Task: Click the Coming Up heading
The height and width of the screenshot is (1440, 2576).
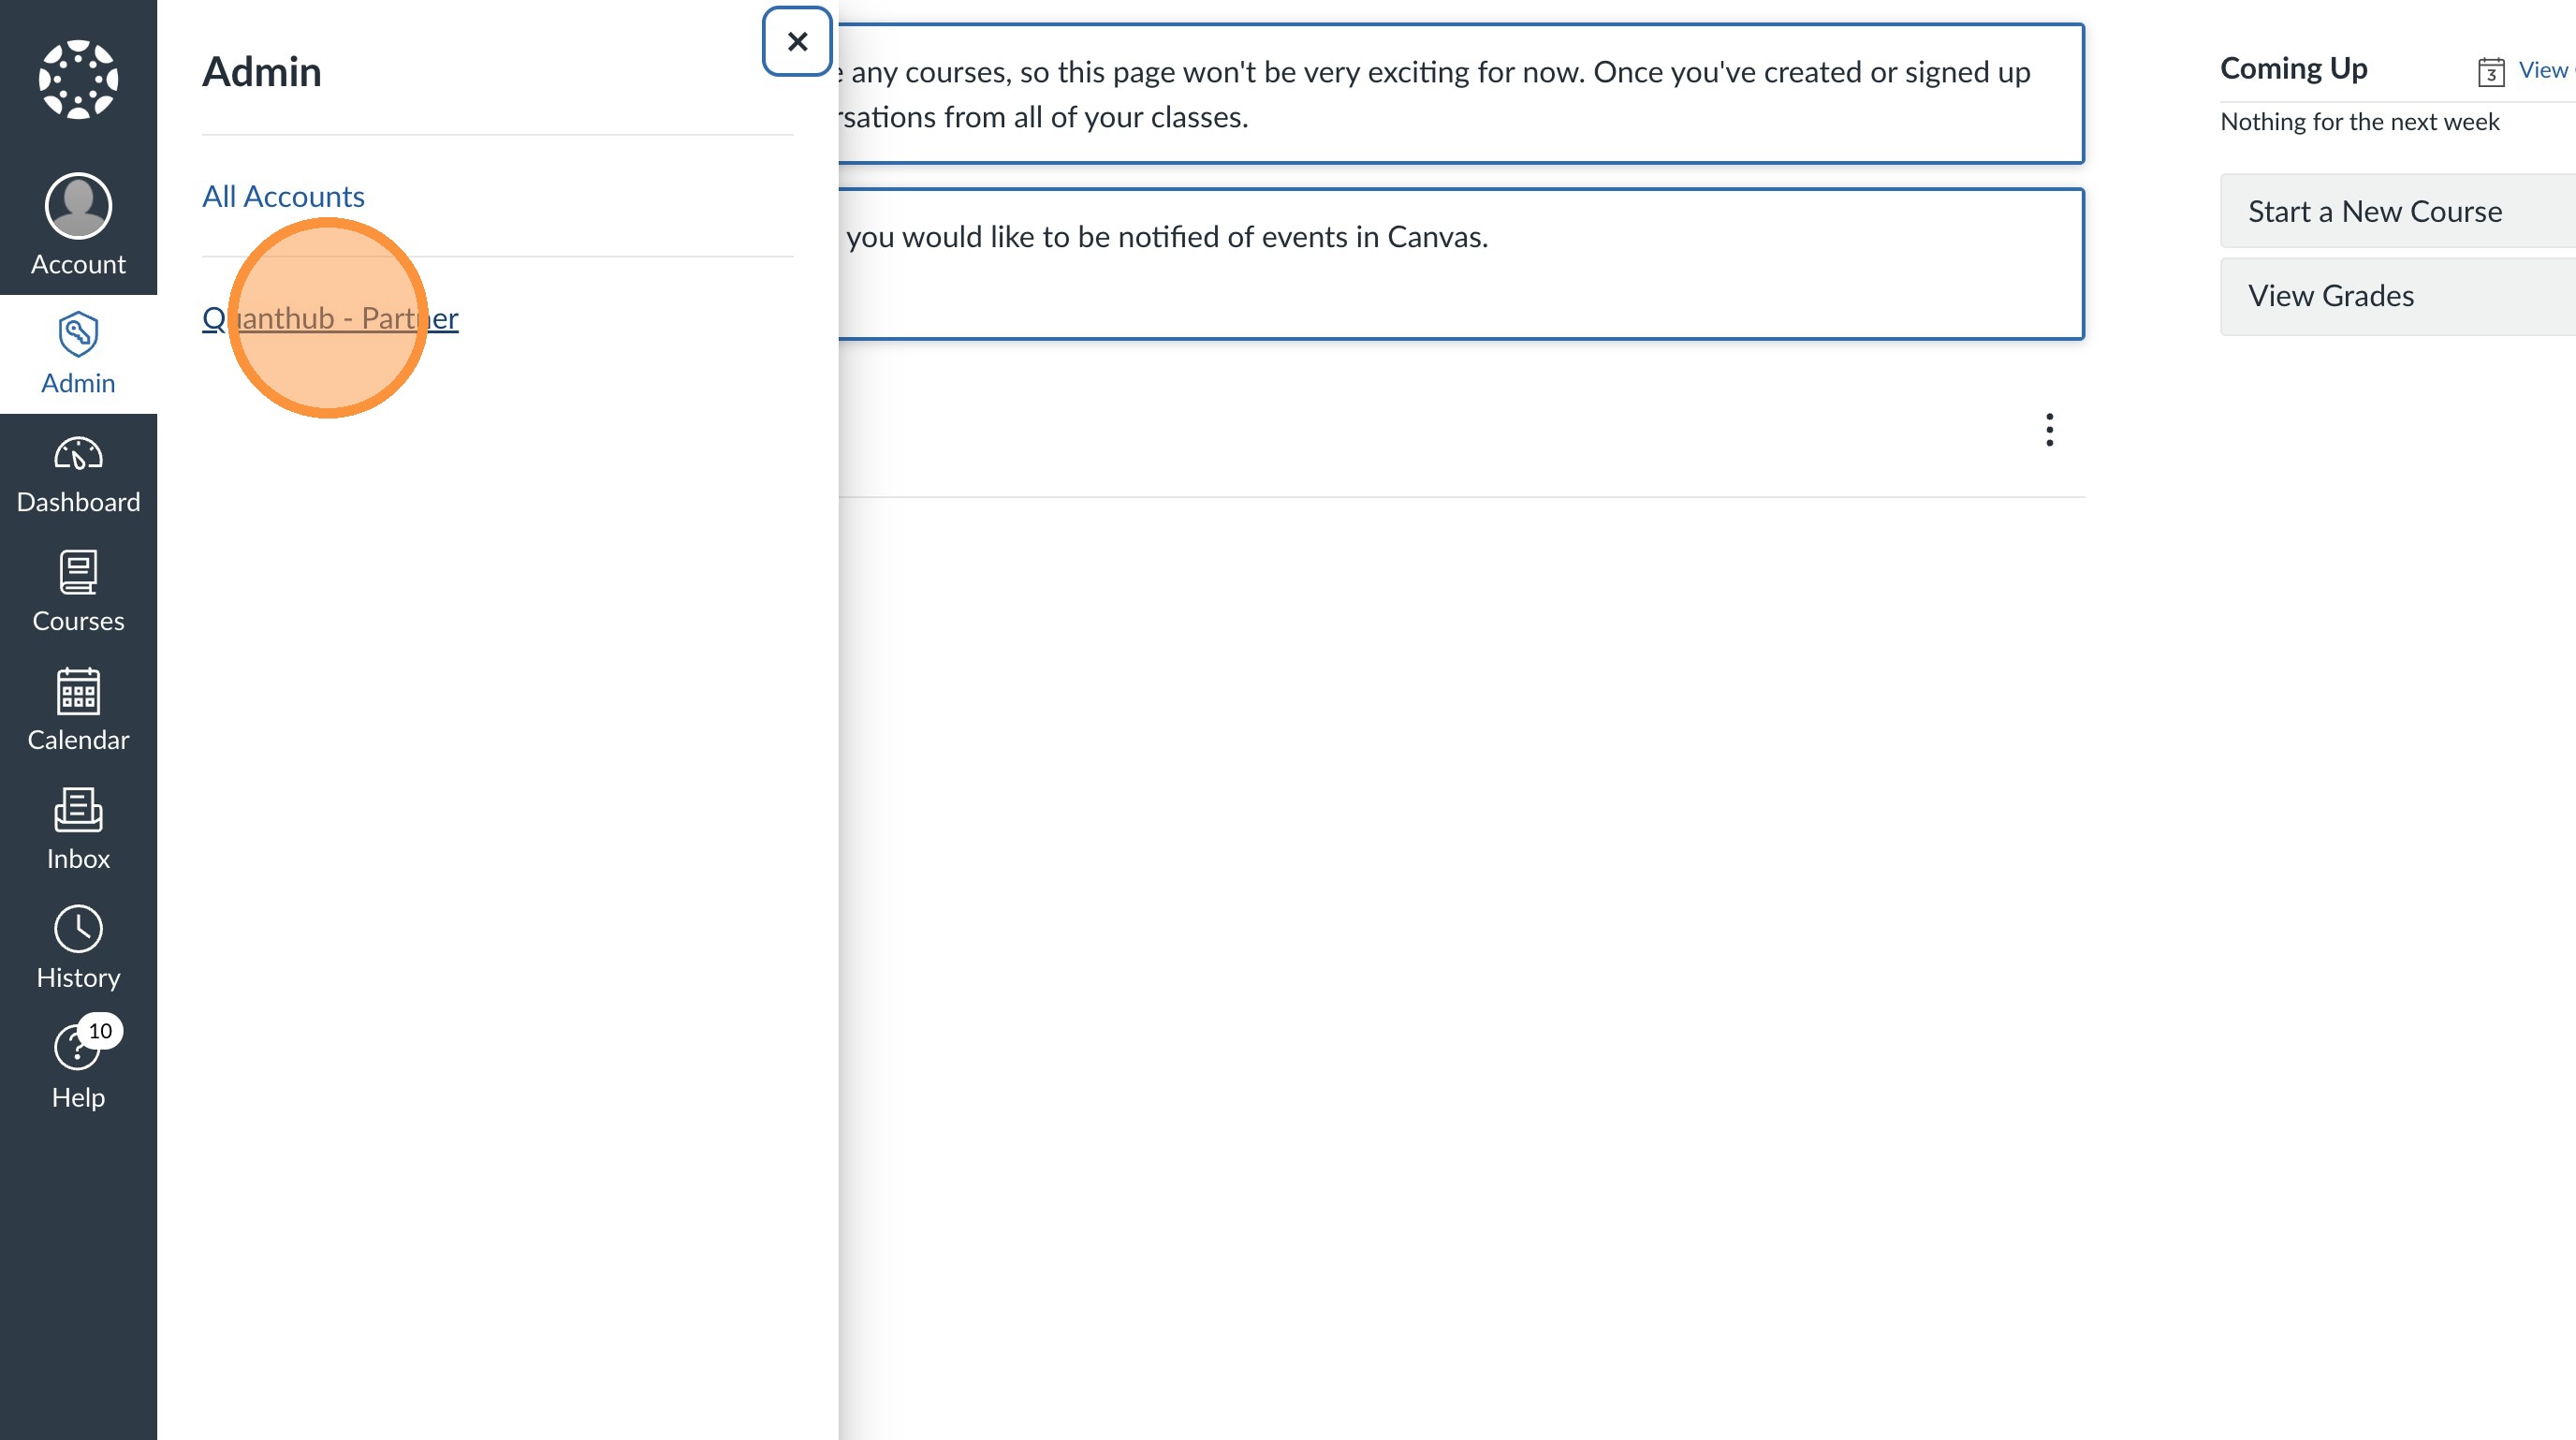Action: coord(2293,68)
